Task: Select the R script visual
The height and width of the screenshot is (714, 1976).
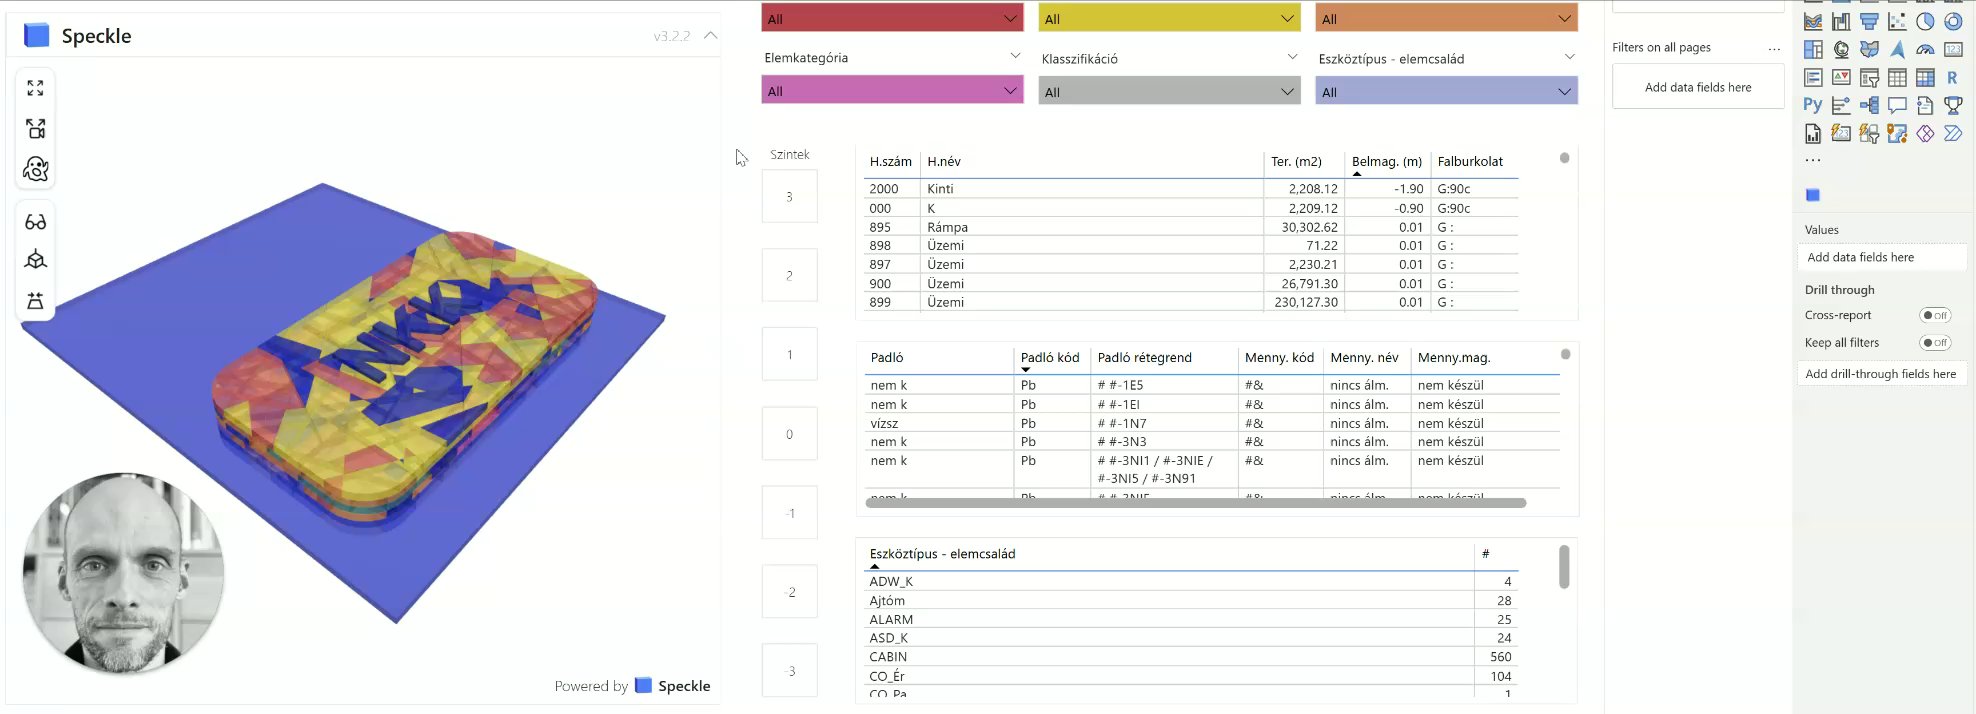Action: (x=1953, y=77)
